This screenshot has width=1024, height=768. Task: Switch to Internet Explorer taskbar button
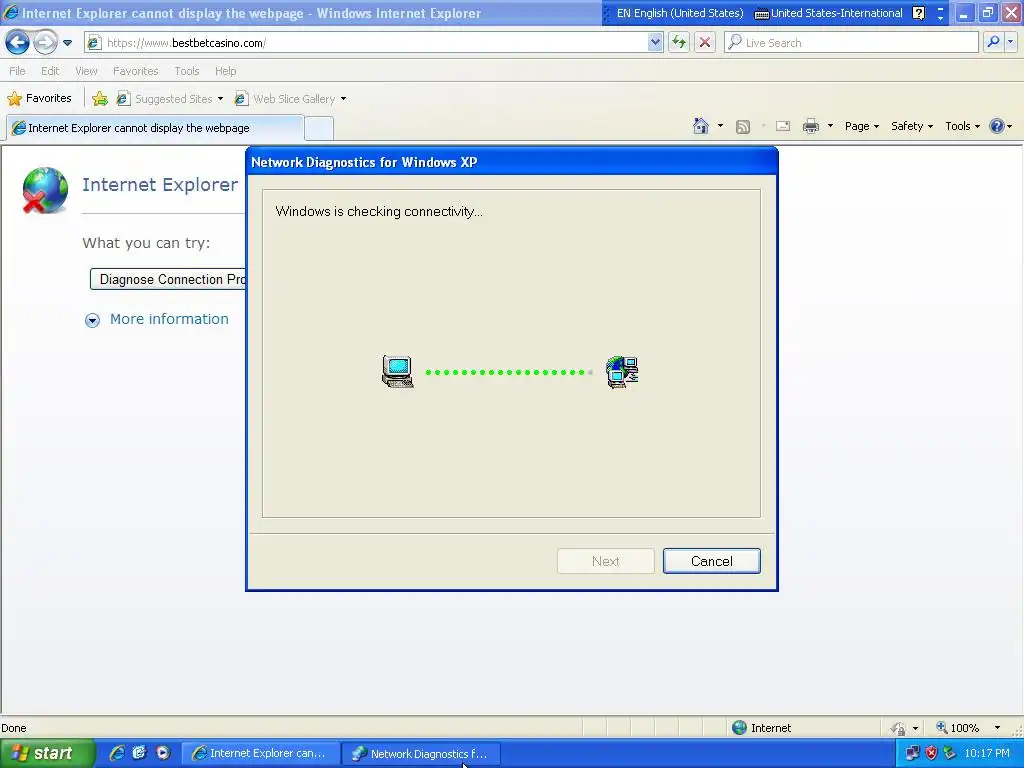[260, 754]
